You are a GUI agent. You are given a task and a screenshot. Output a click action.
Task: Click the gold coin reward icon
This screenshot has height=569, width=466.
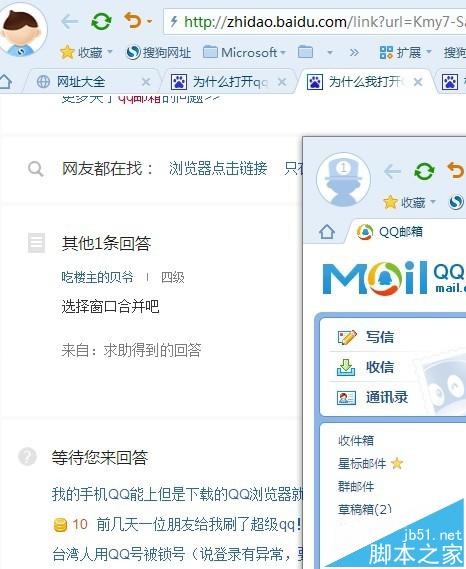(60, 525)
